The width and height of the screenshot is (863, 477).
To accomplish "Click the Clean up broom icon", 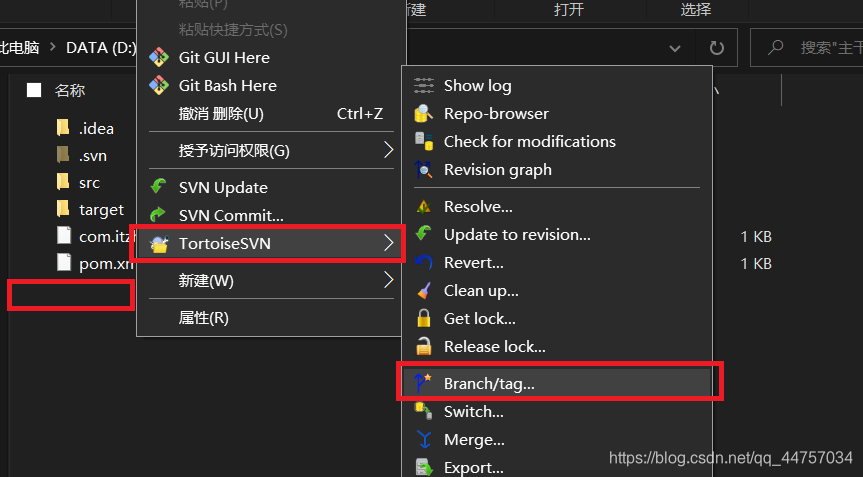I will point(424,291).
